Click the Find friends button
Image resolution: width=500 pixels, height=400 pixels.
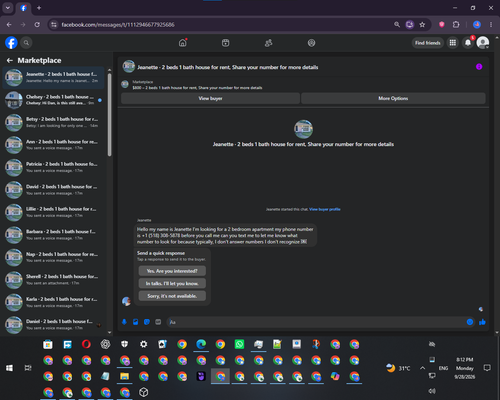click(428, 43)
